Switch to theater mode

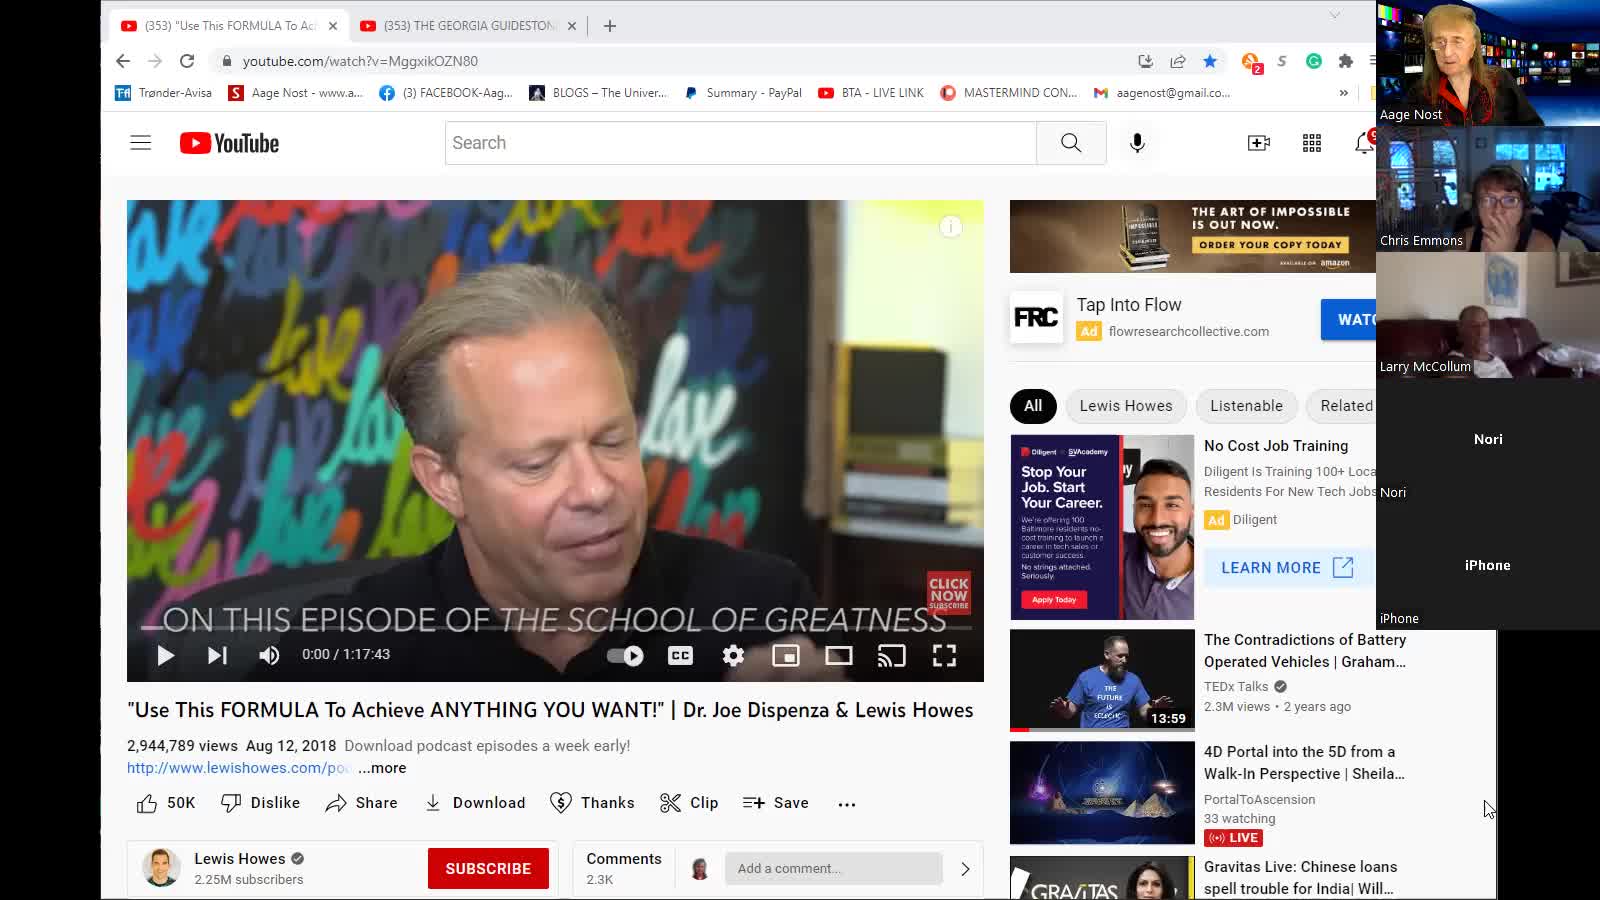839,656
